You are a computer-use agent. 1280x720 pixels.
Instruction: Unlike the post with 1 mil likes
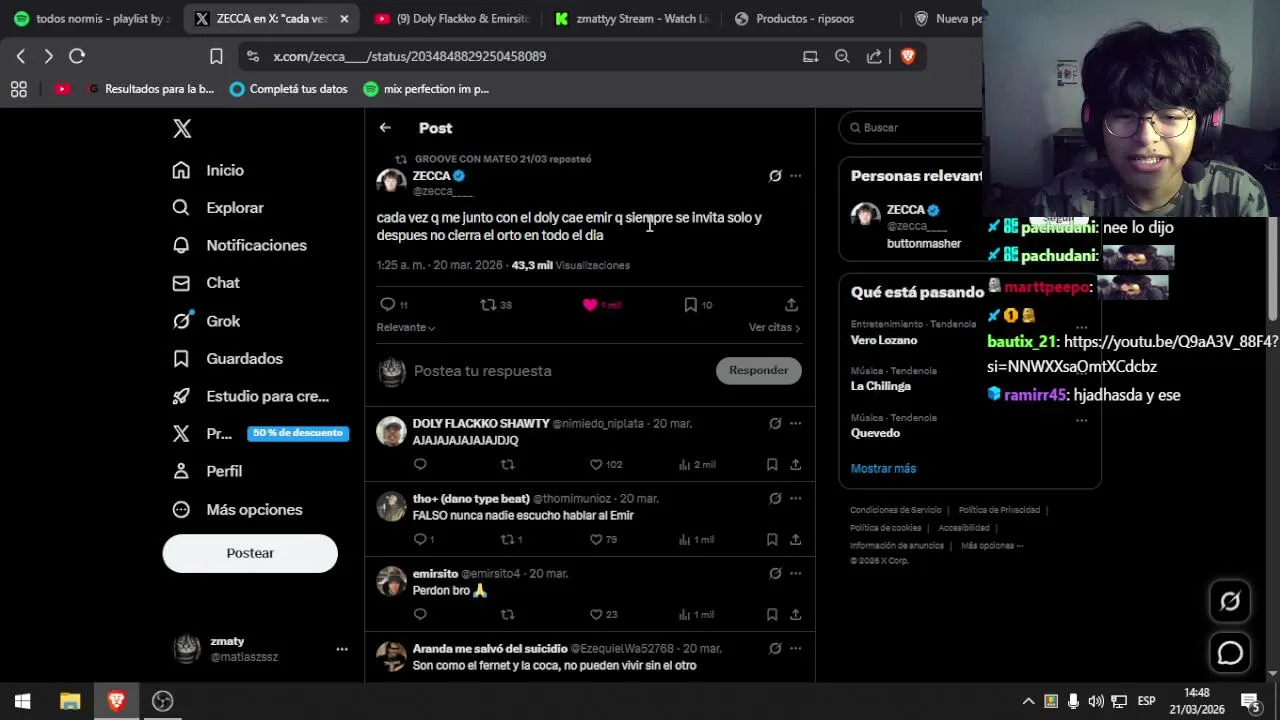click(x=590, y=305)
